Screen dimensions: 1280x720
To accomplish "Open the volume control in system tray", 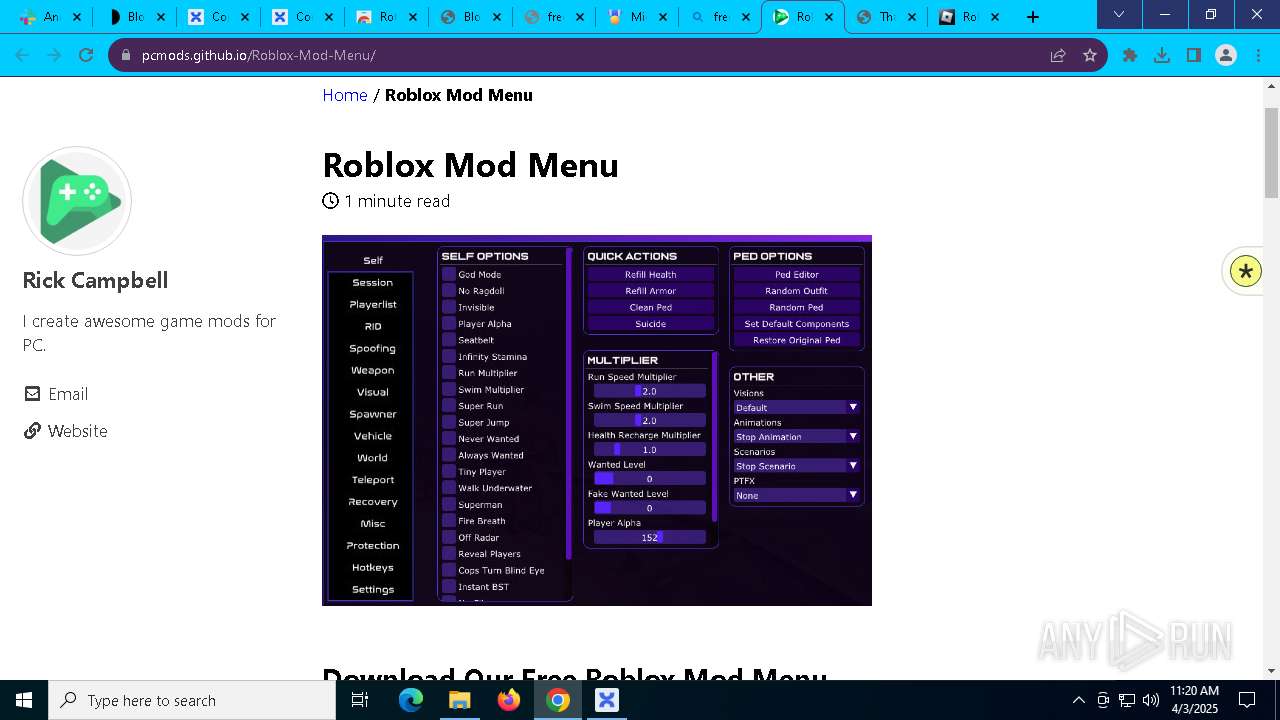I will 1151,700.
